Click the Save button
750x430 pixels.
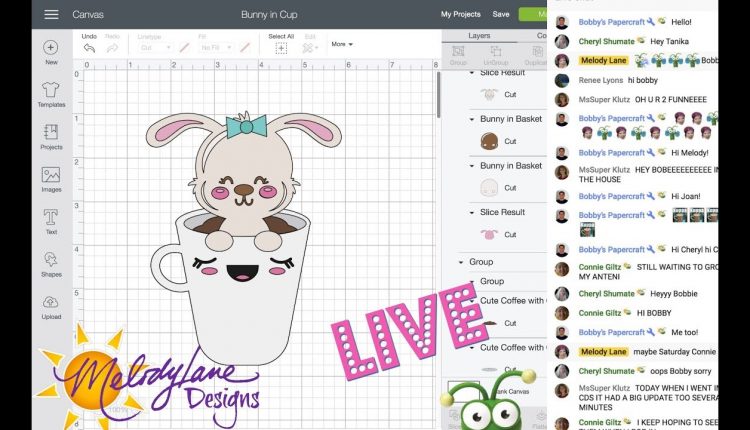(501, 14)
